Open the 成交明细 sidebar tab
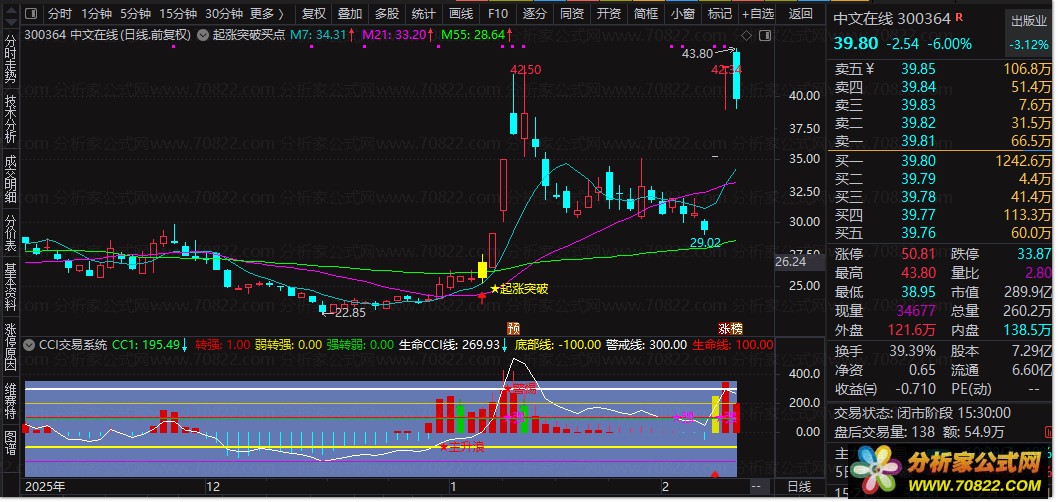The image size is (1058, 502). (10, 179)
